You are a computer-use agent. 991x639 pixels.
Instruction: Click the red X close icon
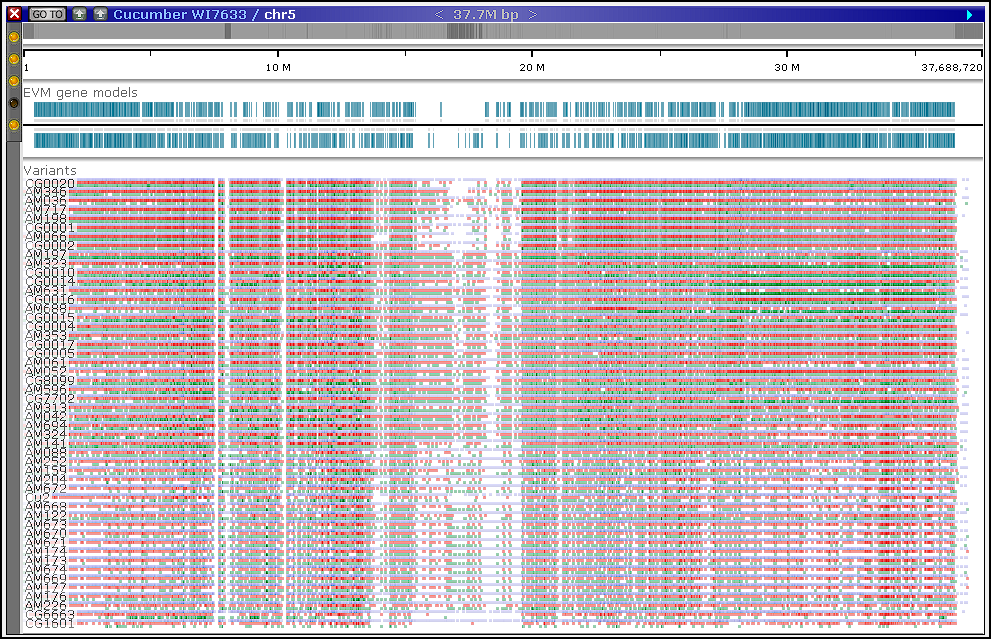14,14
